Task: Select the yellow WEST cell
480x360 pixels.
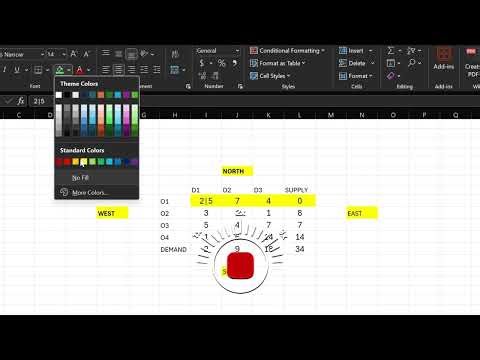Action: click(112, 213)
